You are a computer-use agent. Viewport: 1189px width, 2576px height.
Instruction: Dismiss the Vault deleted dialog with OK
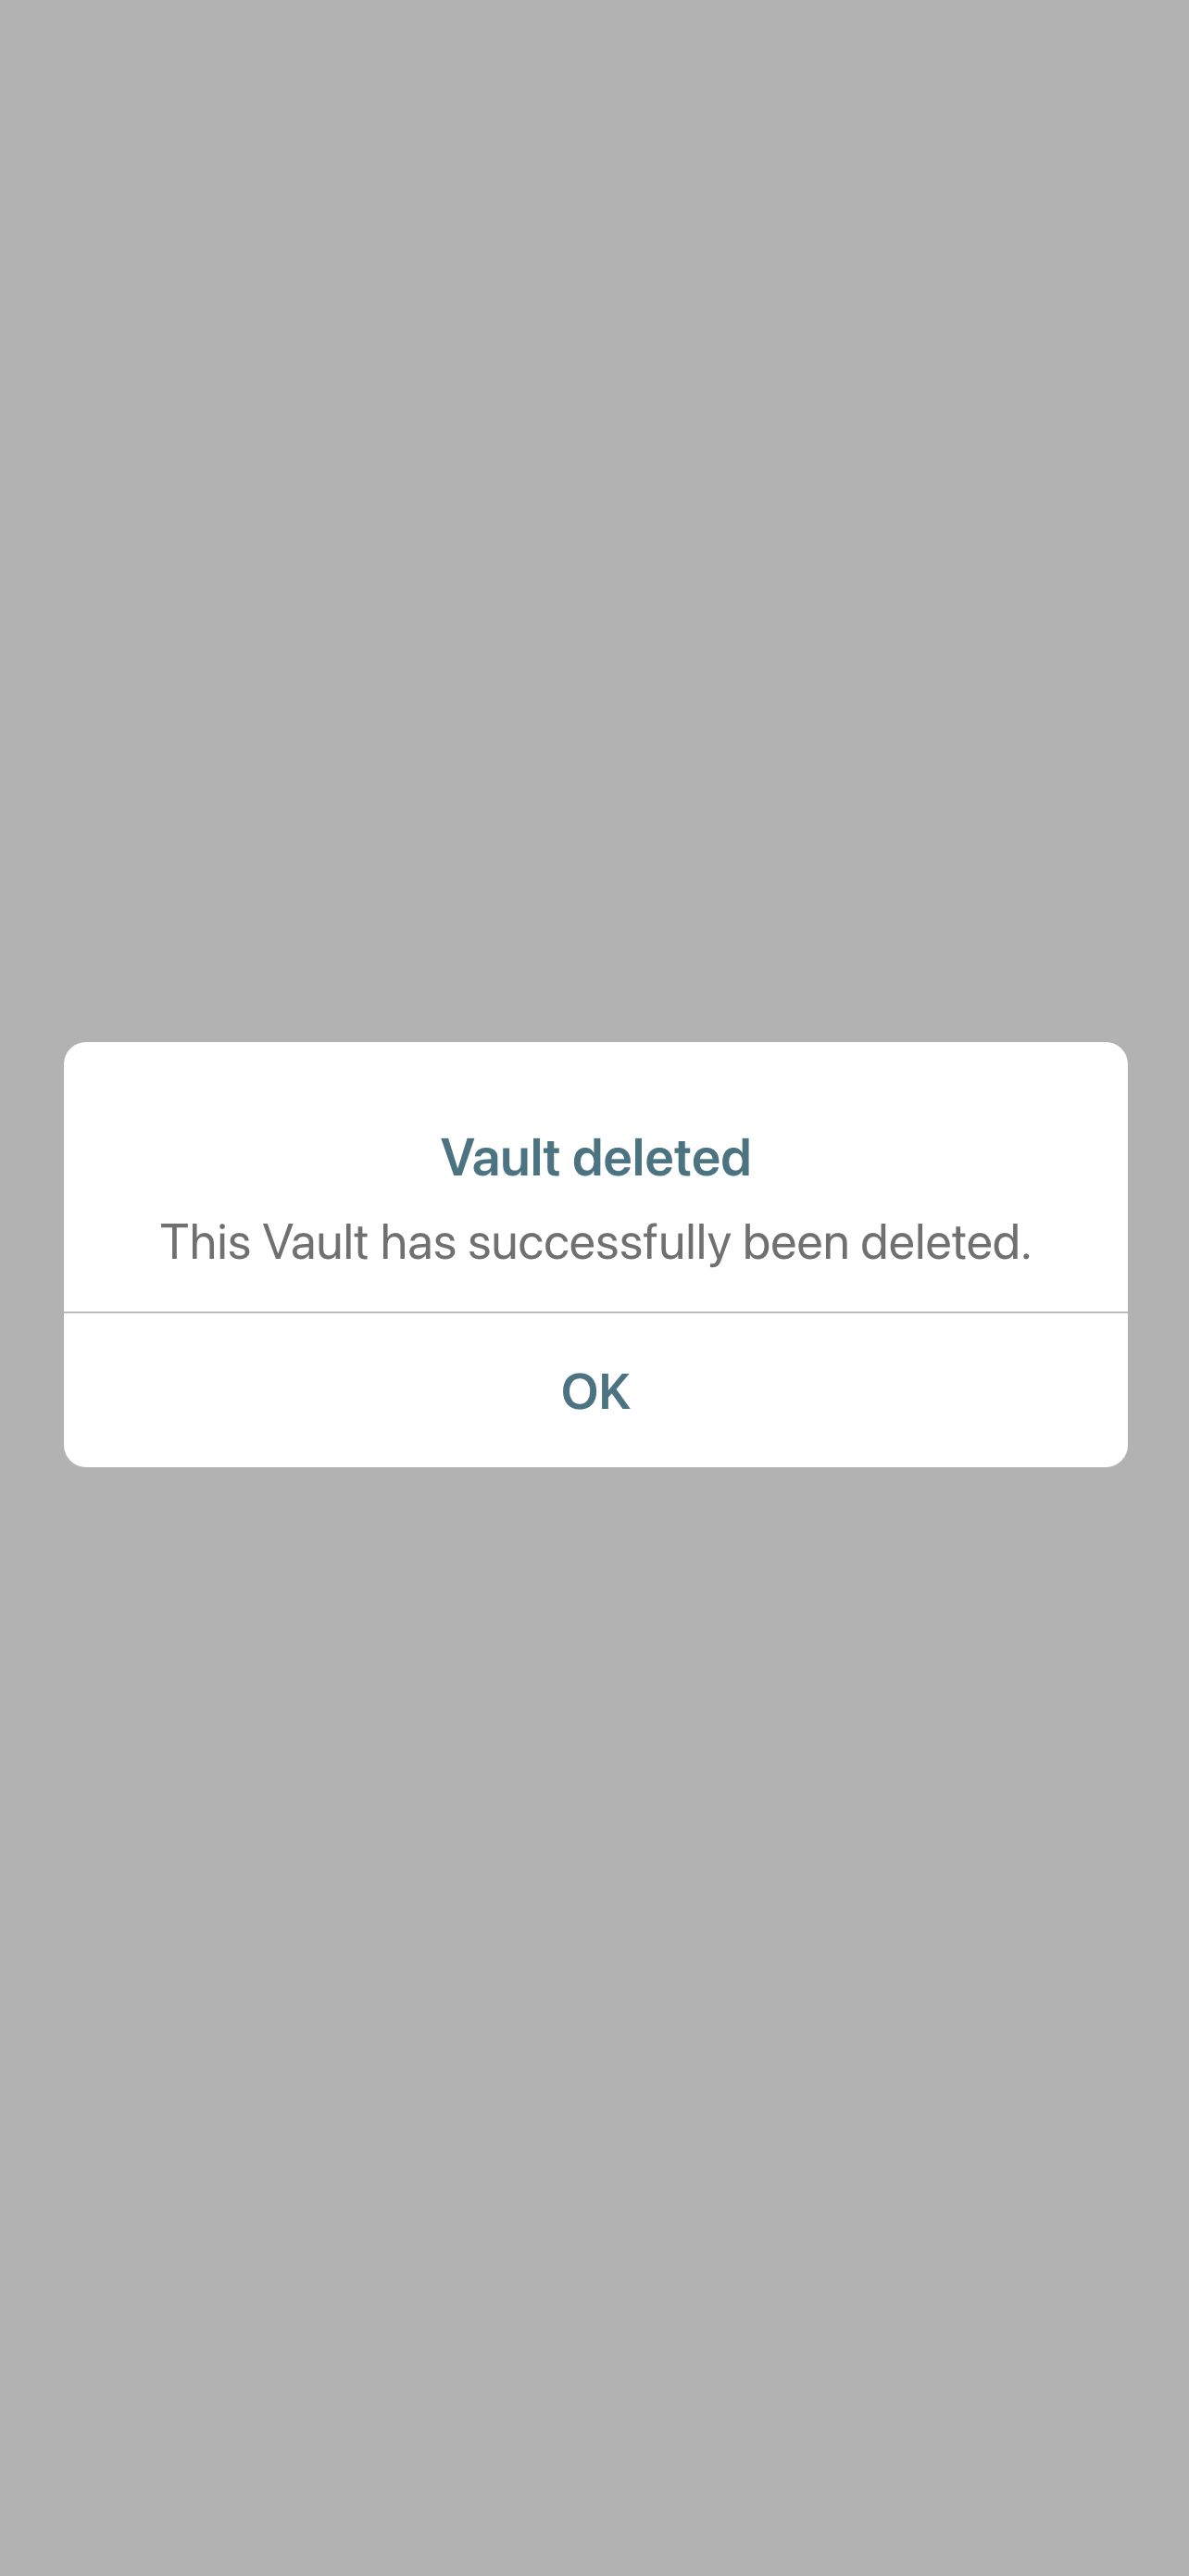(595, 1390)
